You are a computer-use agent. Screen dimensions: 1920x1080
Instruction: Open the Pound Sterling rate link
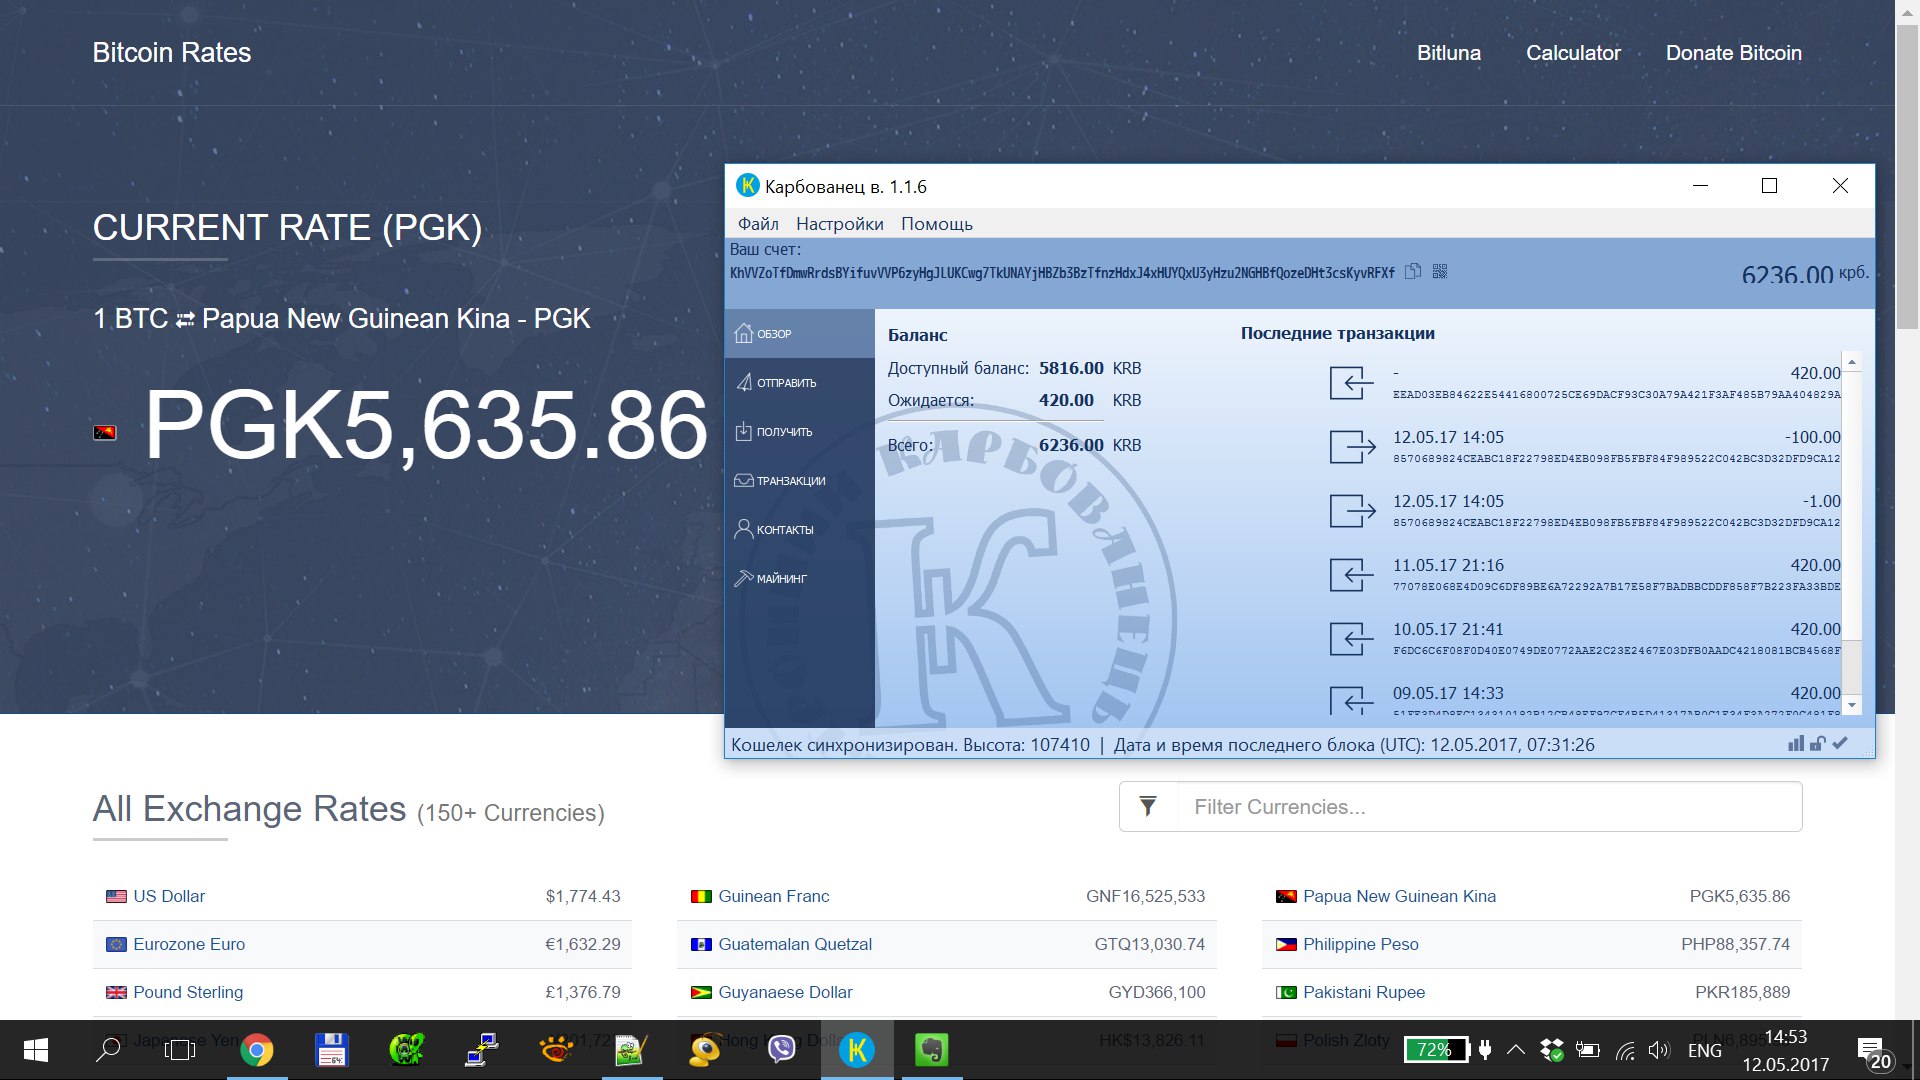click(x=188, y=992)
